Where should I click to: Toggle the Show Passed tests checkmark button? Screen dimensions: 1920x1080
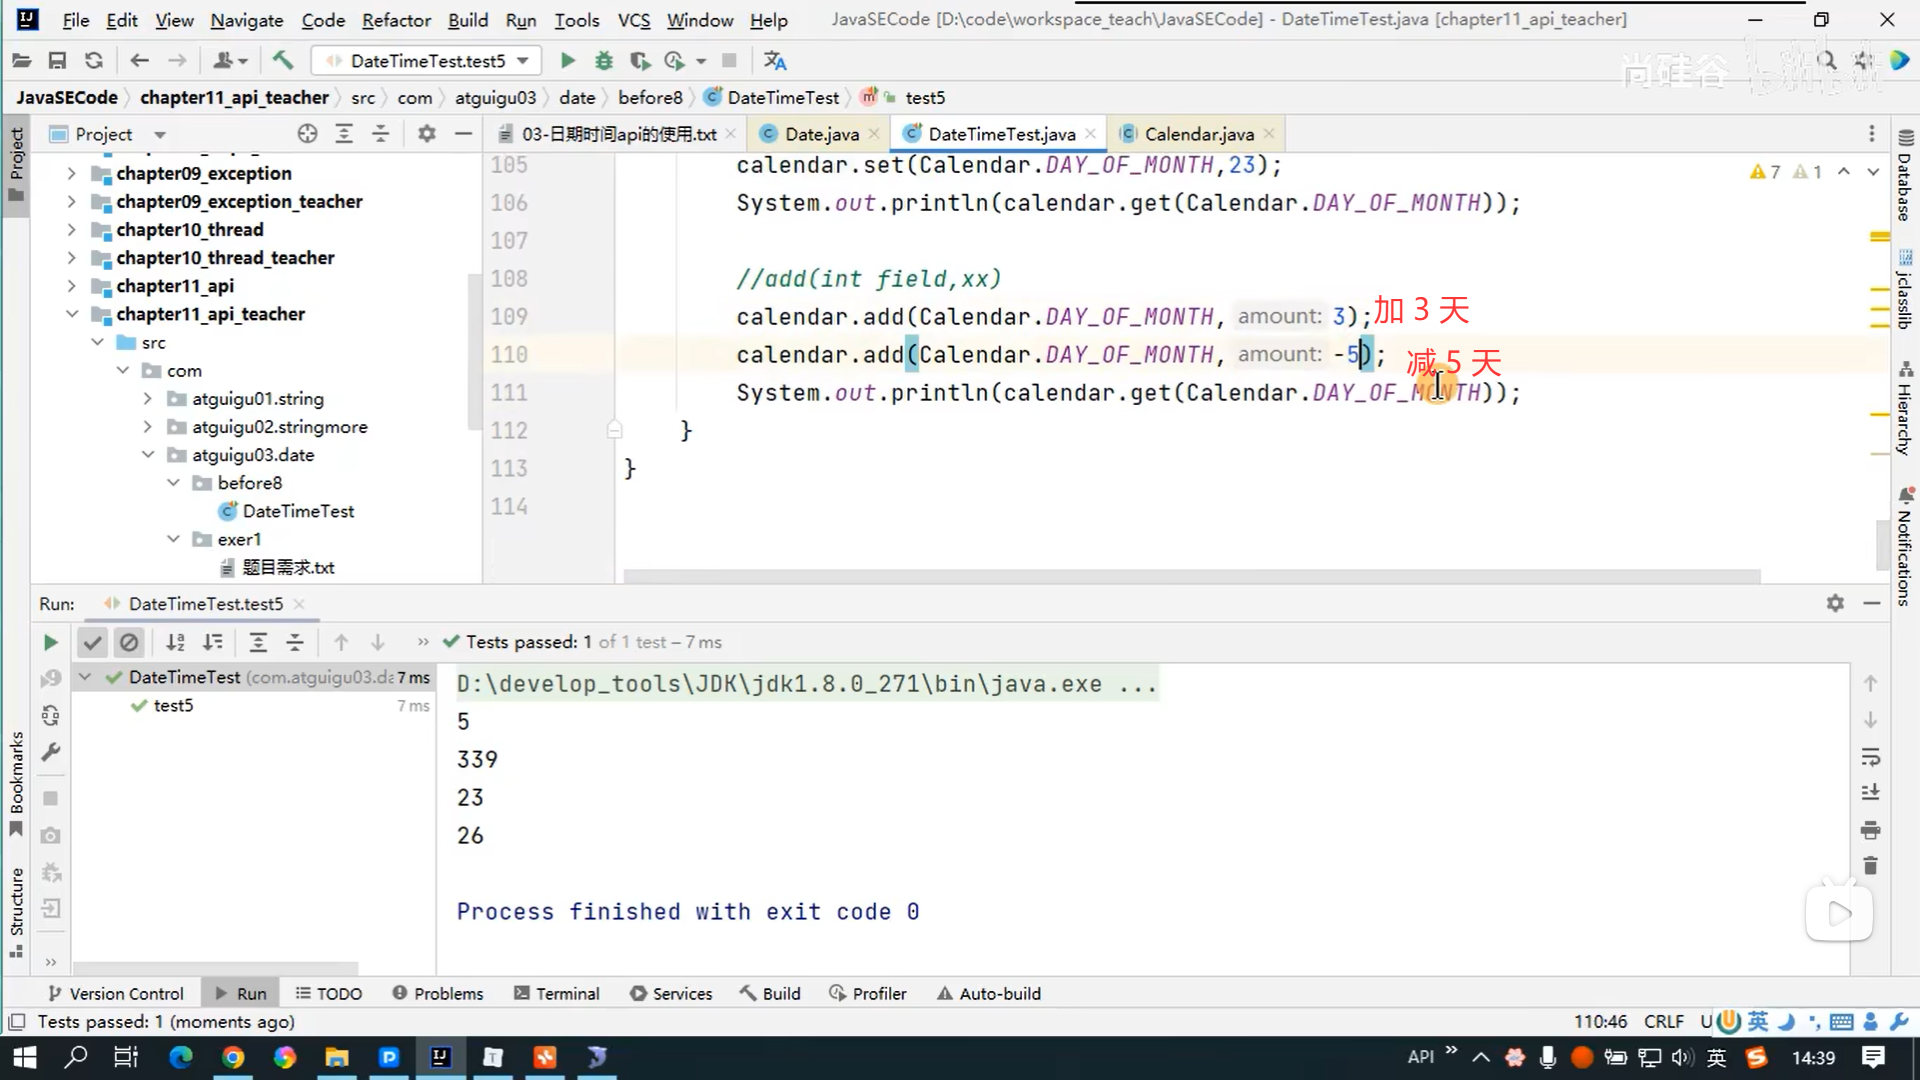pyautogui.click(x=92, y=642)
